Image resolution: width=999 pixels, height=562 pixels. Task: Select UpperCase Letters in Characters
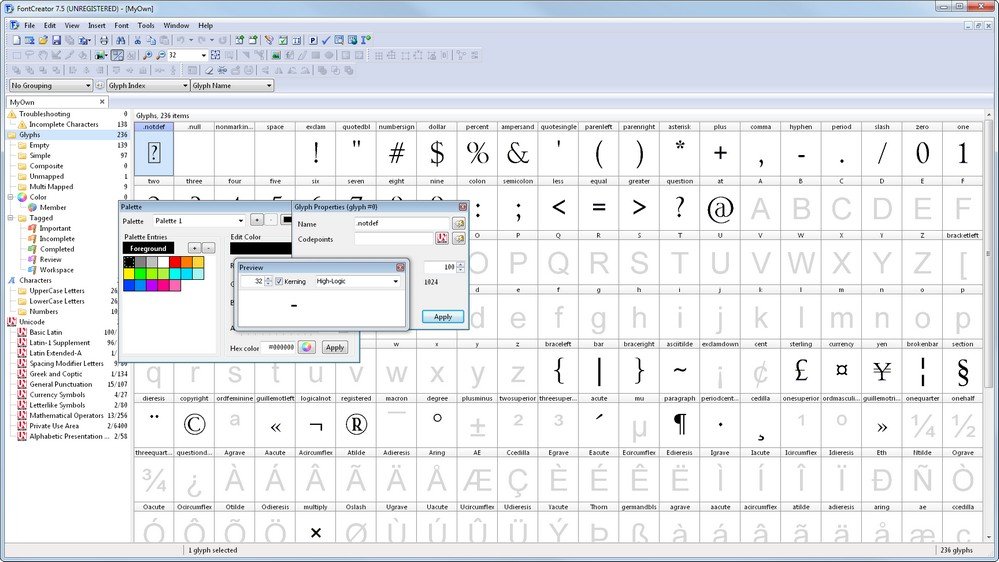coord(57,291)
